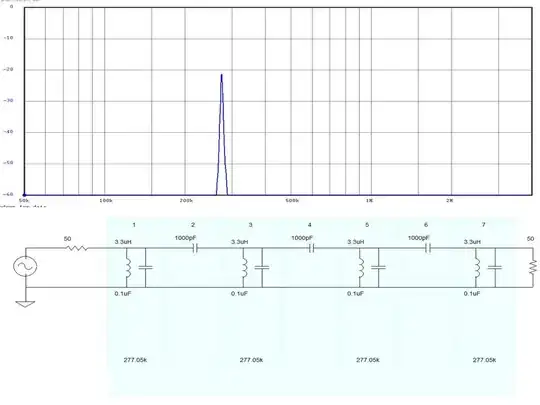Click the 277.05k value below stage 5
The width and height of the screenshot is (540, 405).
click(368, 360)
